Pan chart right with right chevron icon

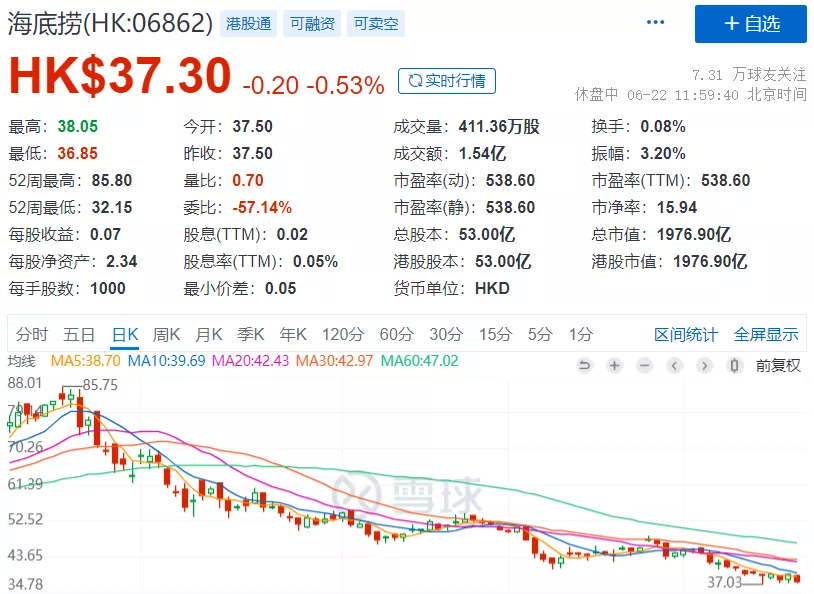704,366
